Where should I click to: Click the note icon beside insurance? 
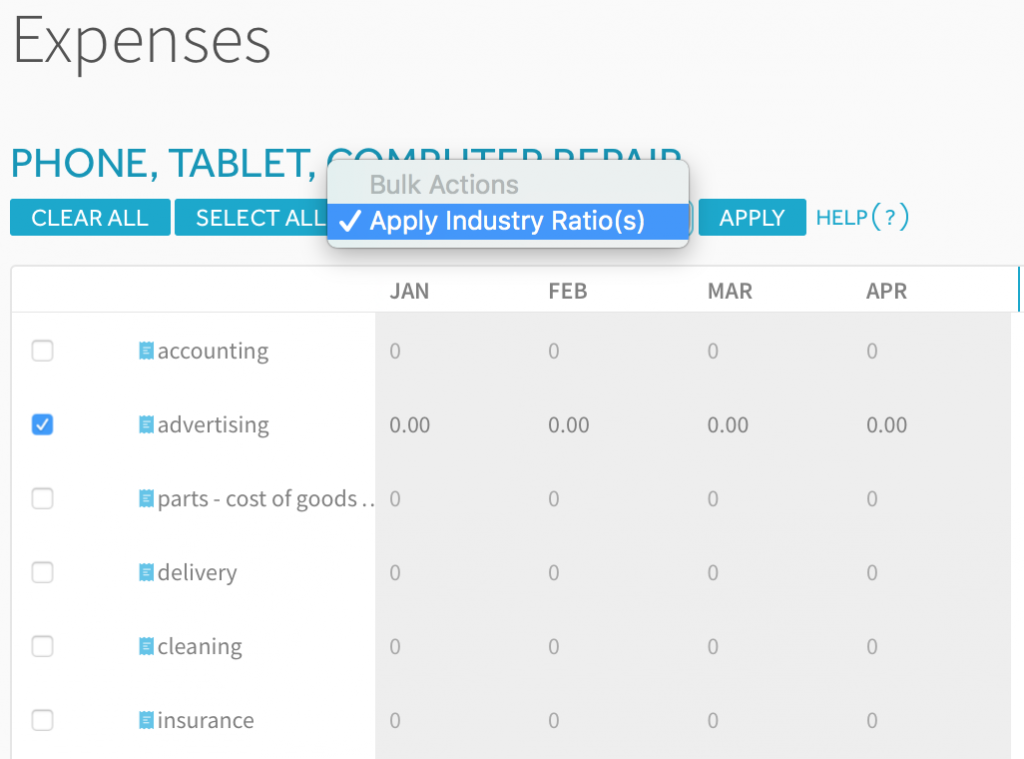[x=146, y=720]
